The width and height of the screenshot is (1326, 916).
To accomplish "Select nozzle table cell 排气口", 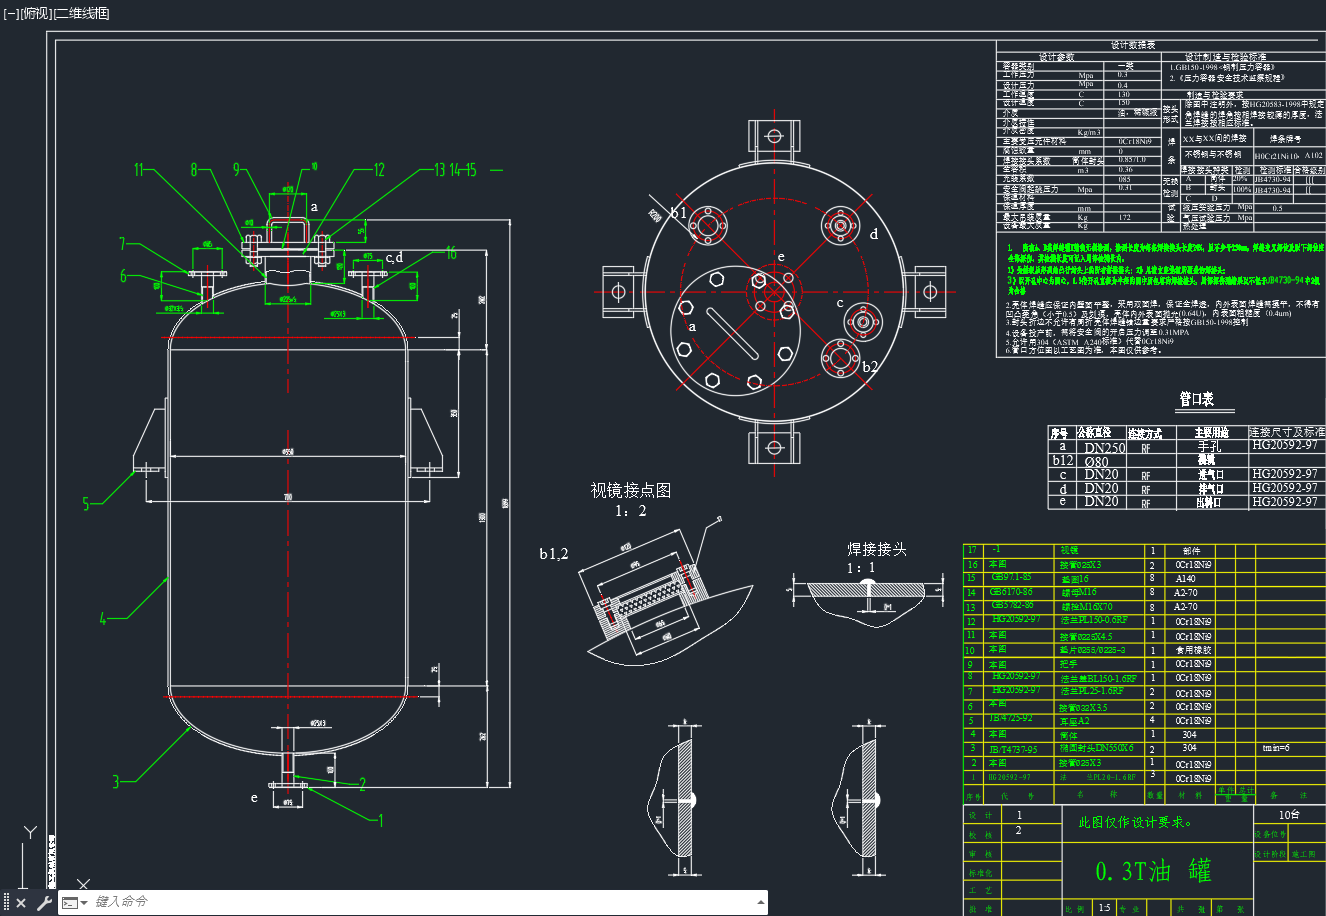I will click(x=1211, y=489).
